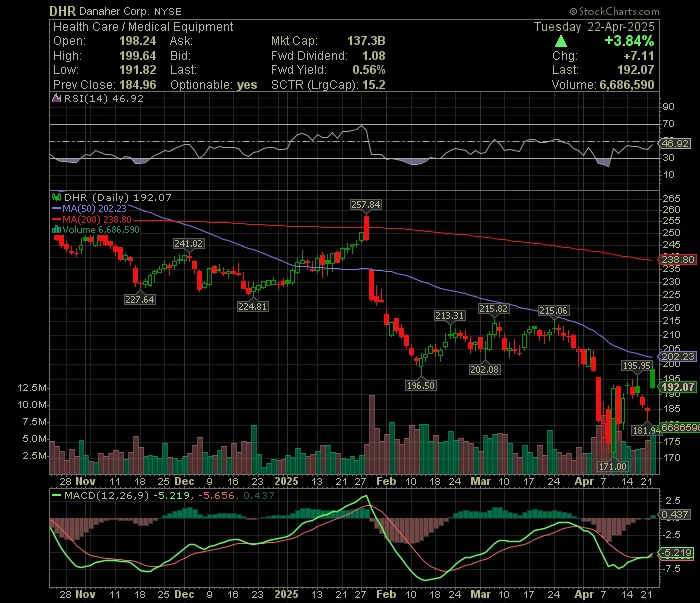The height and width of the screenshot is (603, 700).
Task: Click the Mkt Cap value 137.3B
Action: coord(366,41)
